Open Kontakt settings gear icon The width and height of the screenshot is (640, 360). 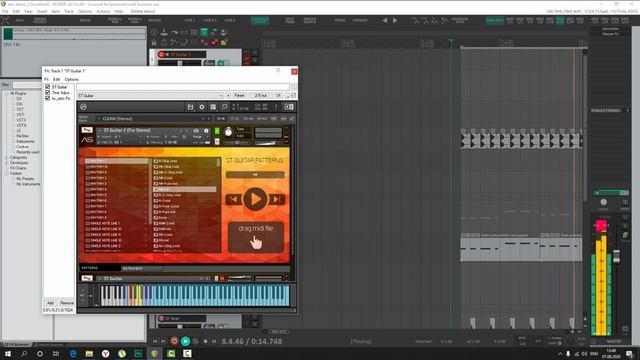(202, 107)
